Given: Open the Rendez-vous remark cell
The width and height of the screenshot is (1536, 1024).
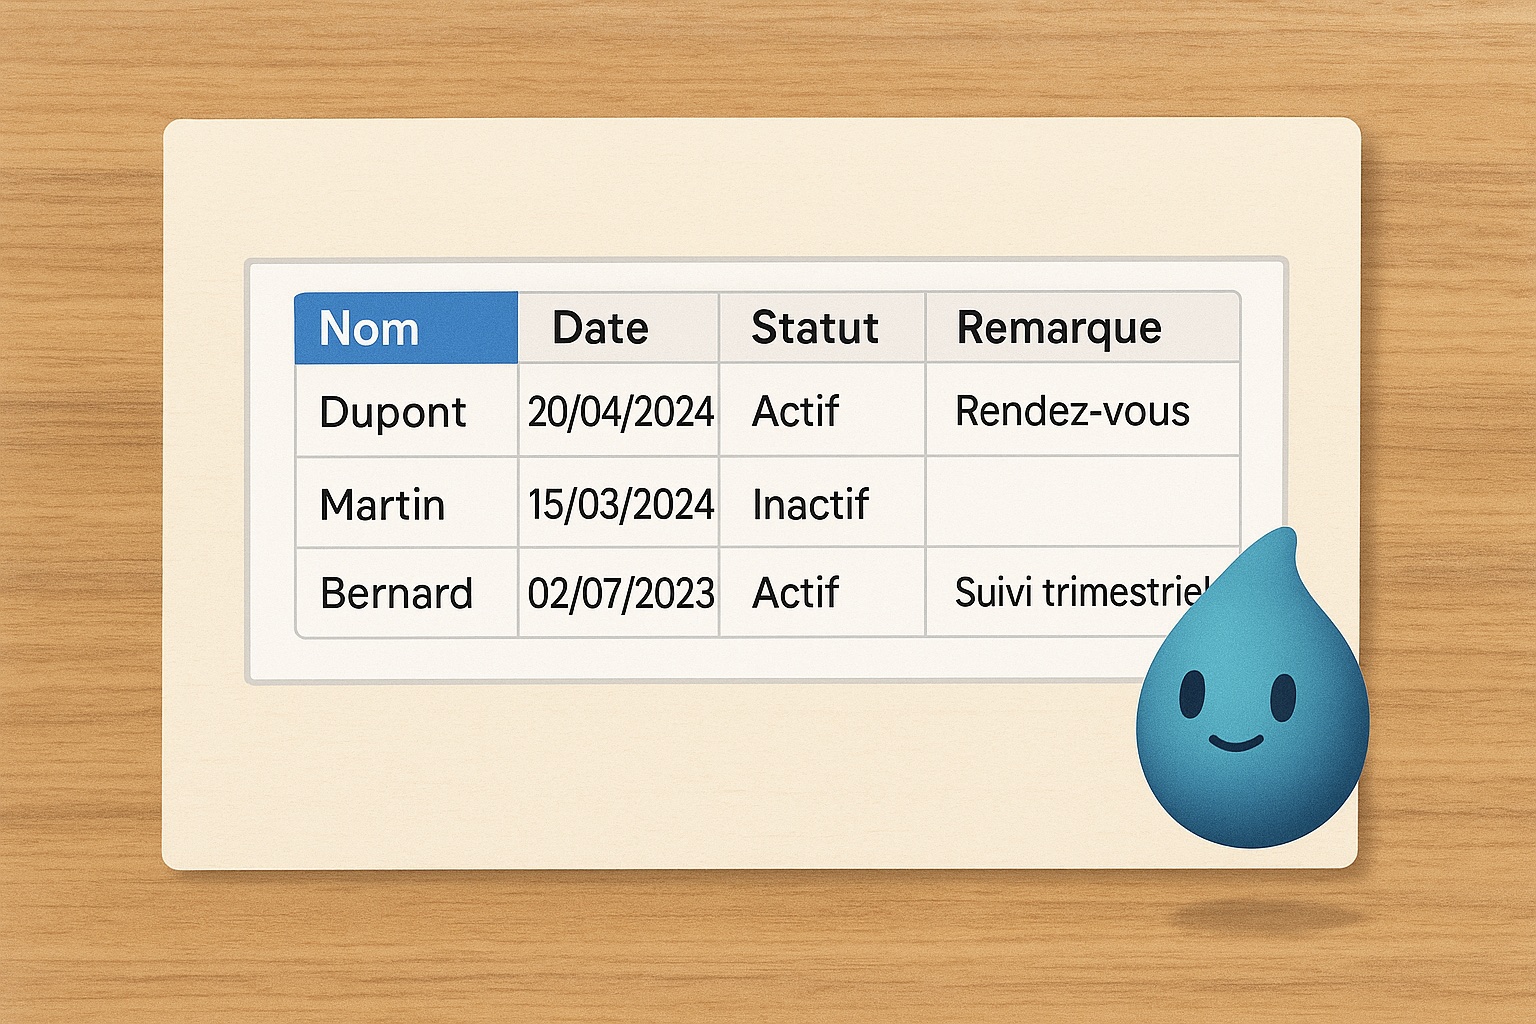Looking at the screenshot, I should pos(1081,411).
